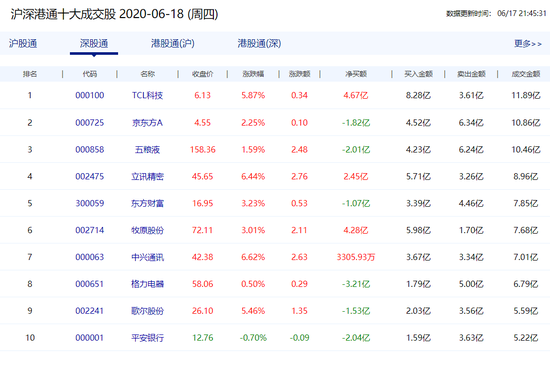Click the 代码 column header
Screen dimensions: 550x366
[90, 74]
